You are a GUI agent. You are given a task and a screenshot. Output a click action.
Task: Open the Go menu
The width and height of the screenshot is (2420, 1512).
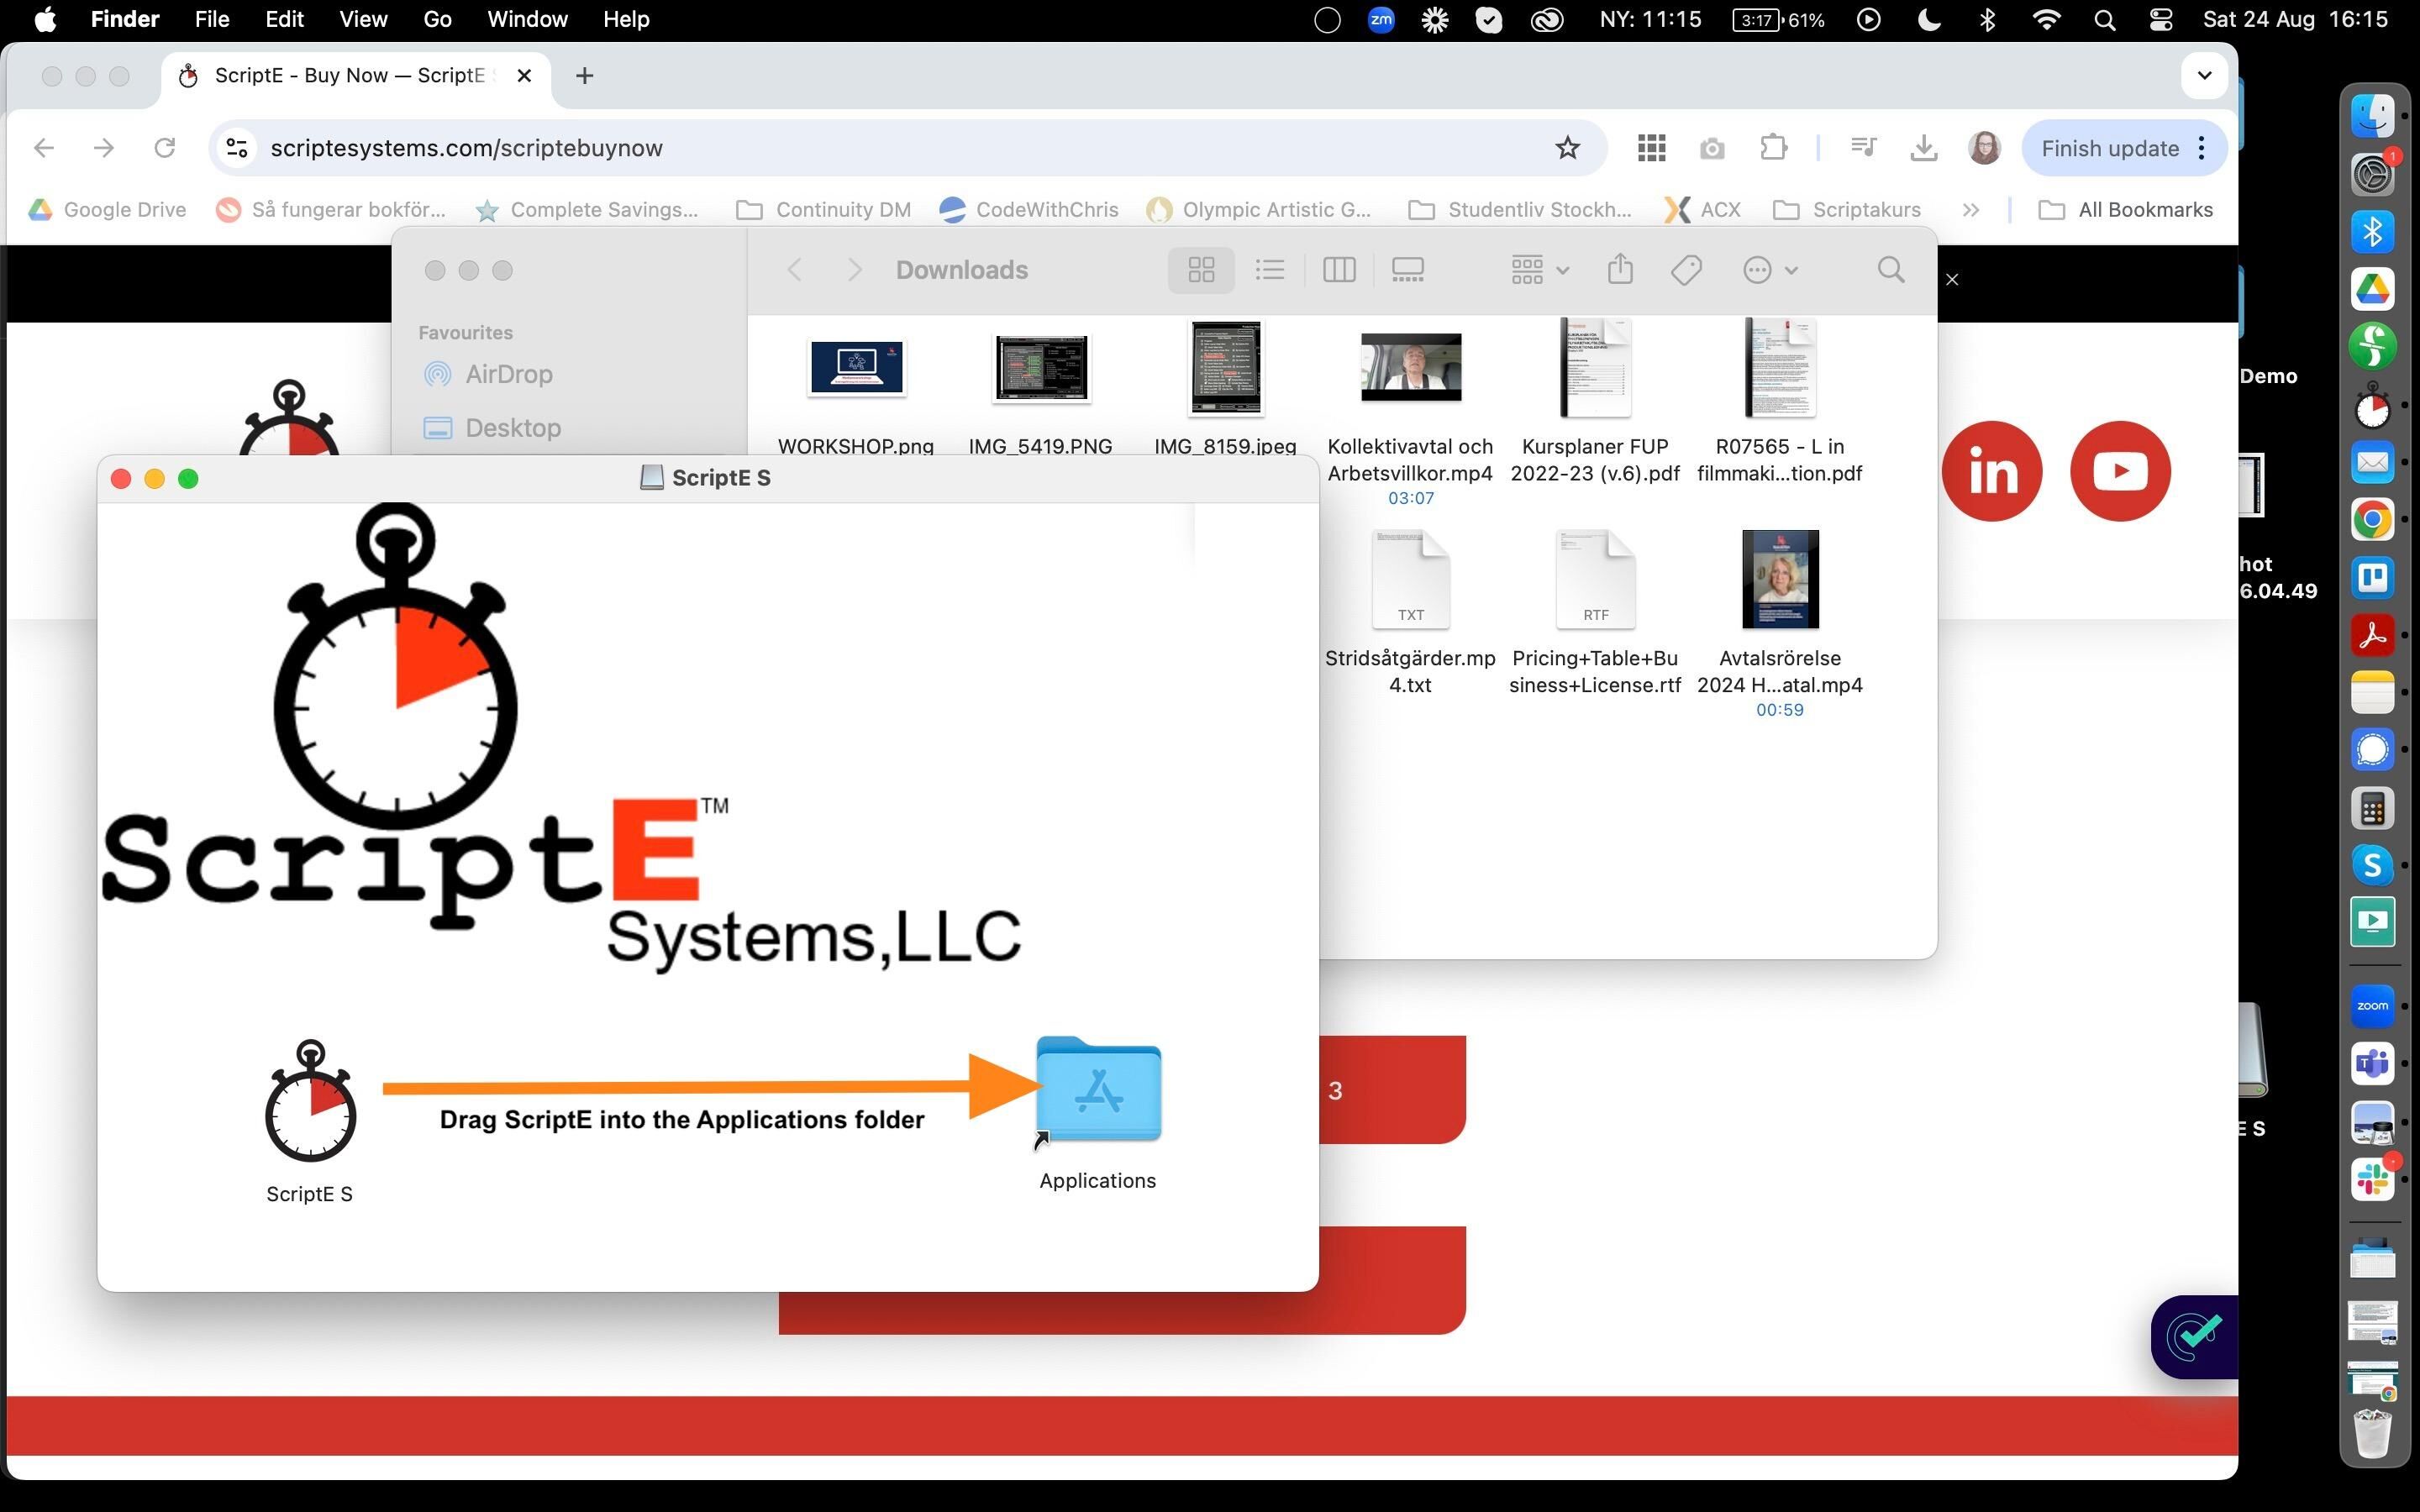tap(437, 20)
